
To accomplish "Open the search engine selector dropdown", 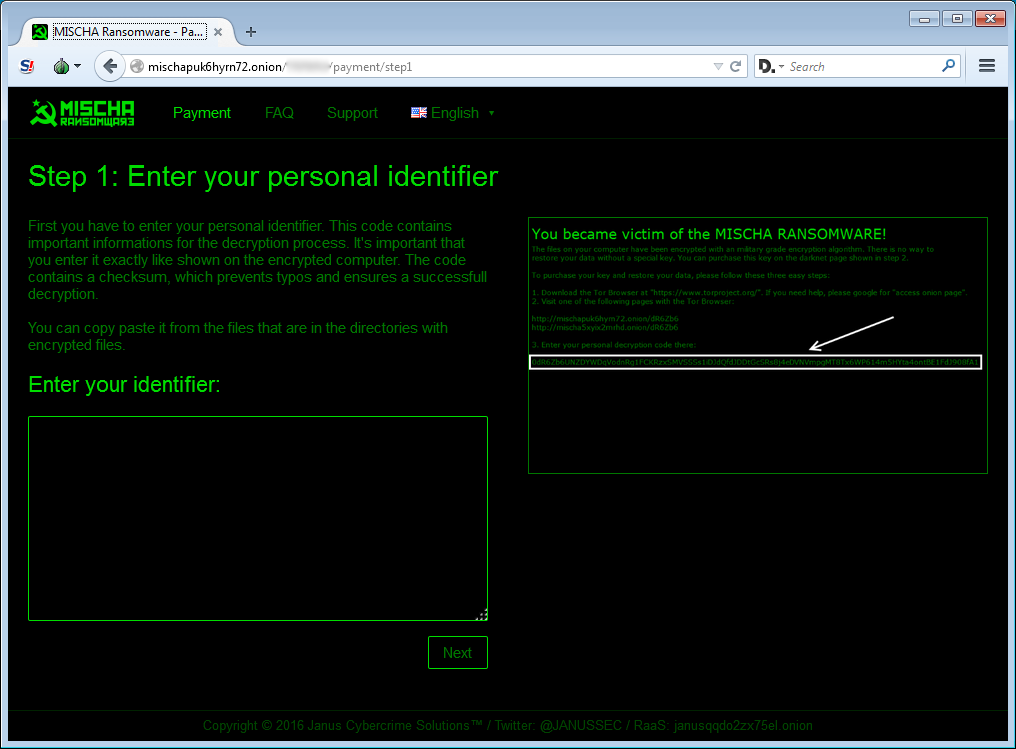I will click(x=771, y=66).
